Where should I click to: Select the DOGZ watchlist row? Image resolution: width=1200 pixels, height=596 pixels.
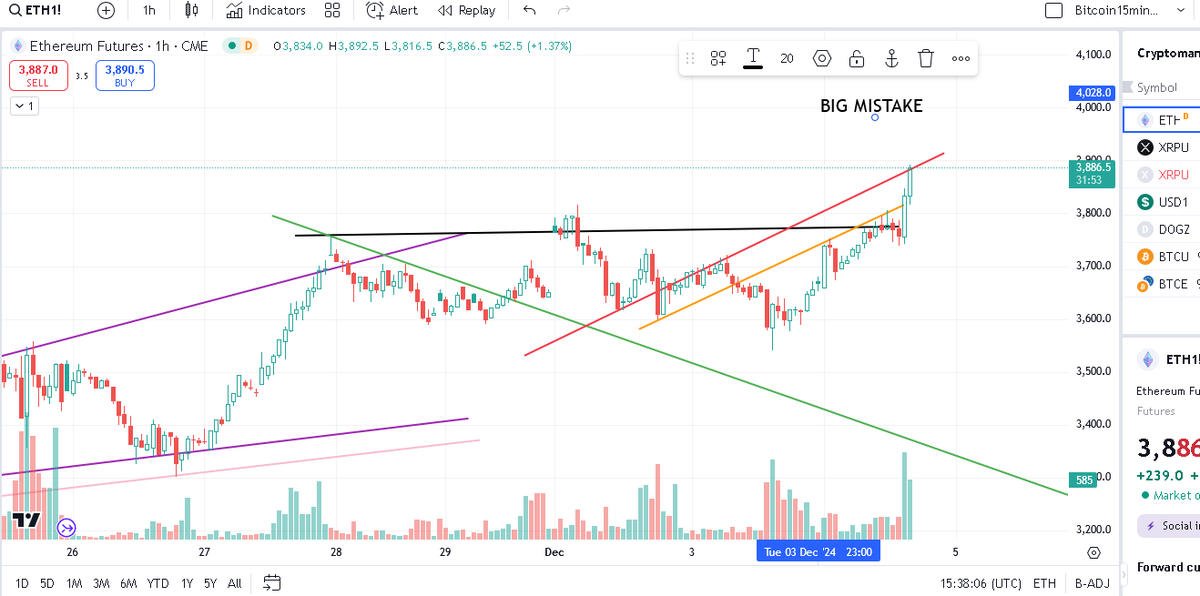[1162, 229]
